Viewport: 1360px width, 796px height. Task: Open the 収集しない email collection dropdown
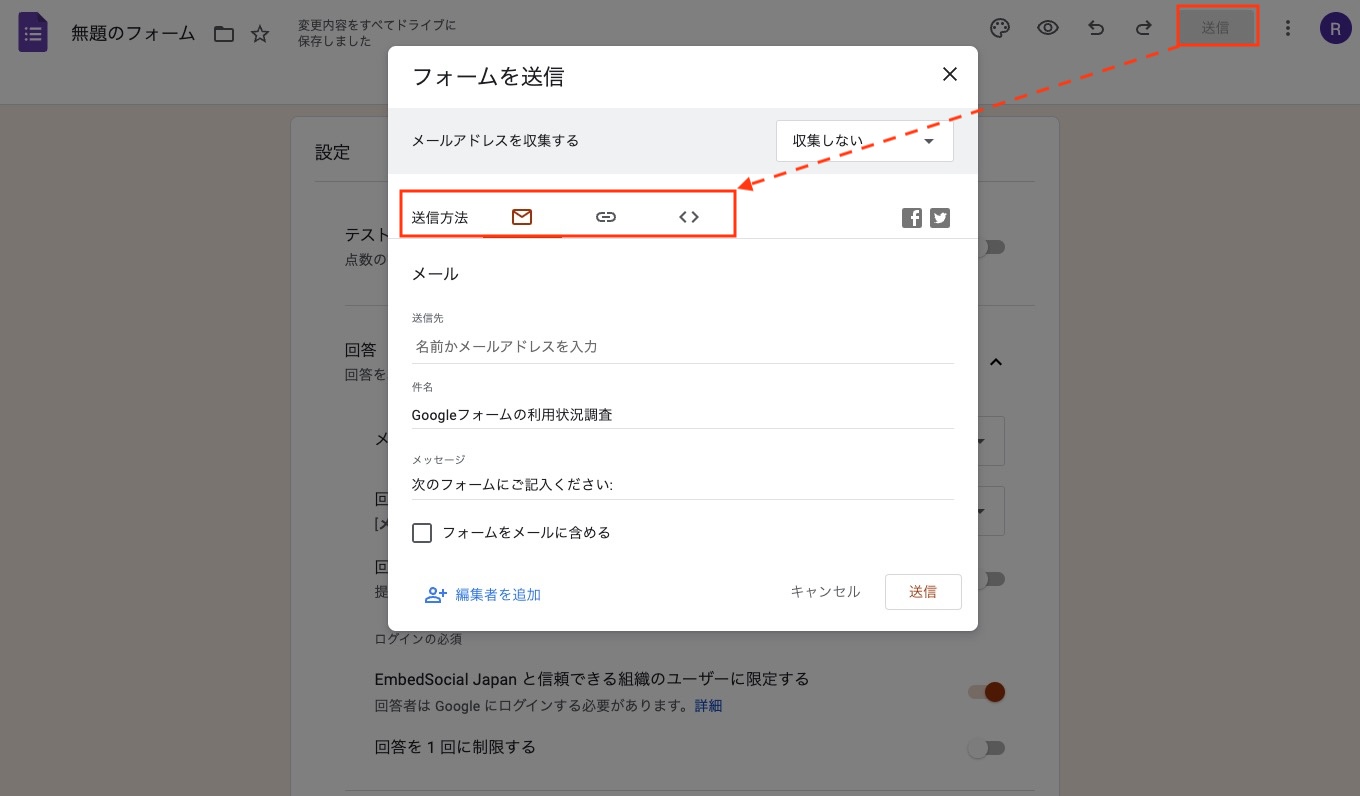(865, 141)
